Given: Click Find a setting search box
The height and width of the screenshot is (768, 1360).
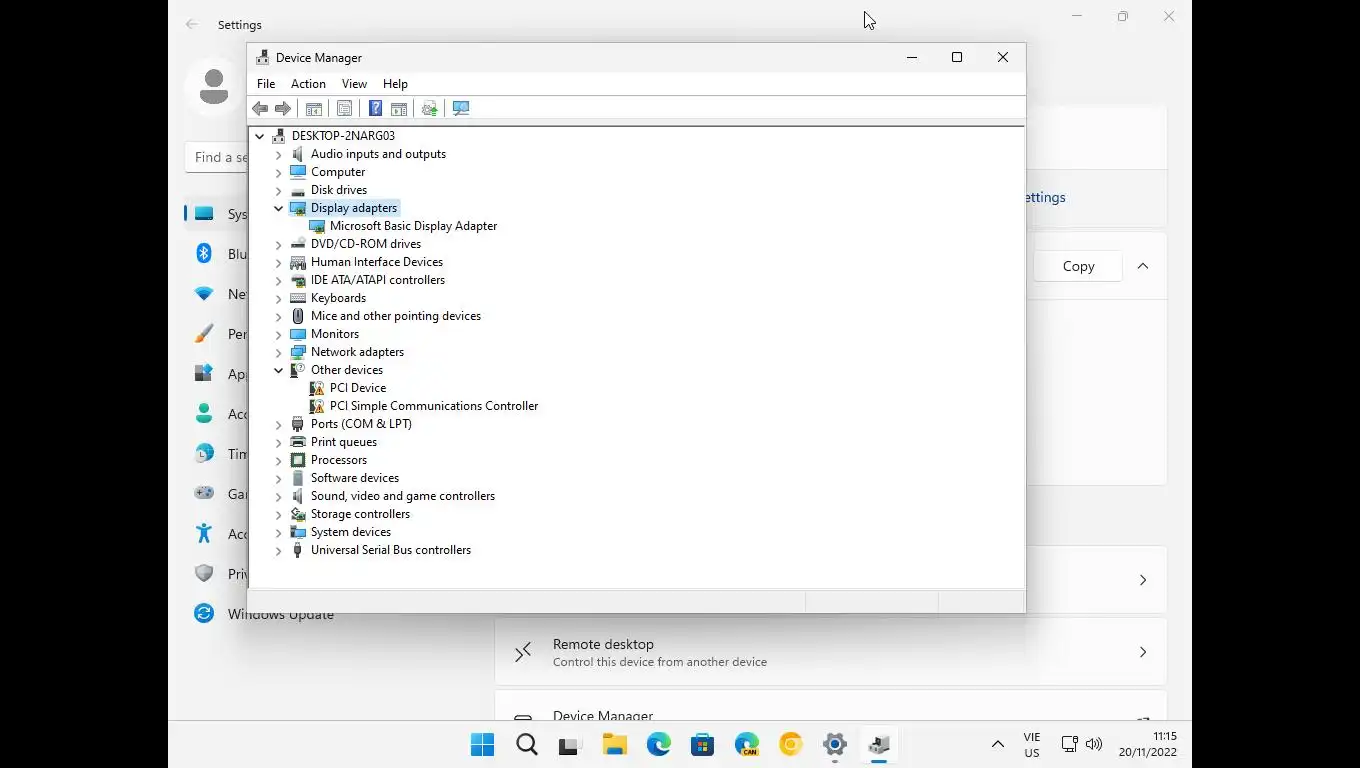Looking at the screenshot, I should [x=217, y=157].
